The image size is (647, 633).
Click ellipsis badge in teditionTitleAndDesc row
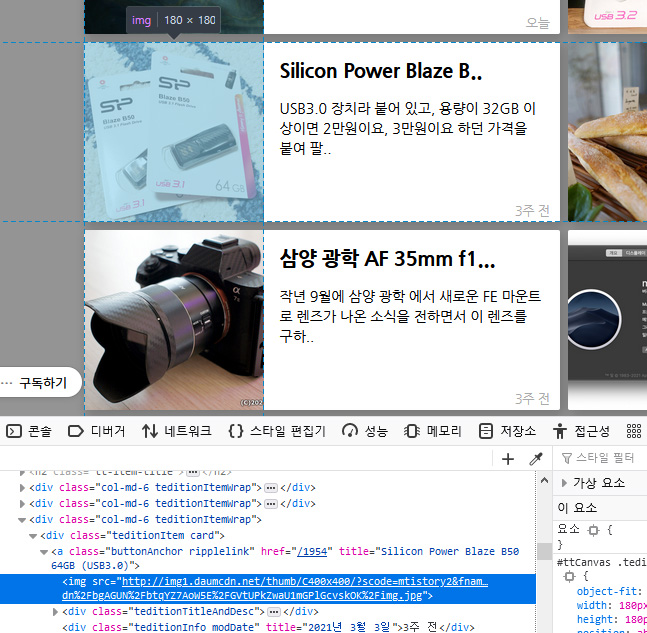[274, 612]
